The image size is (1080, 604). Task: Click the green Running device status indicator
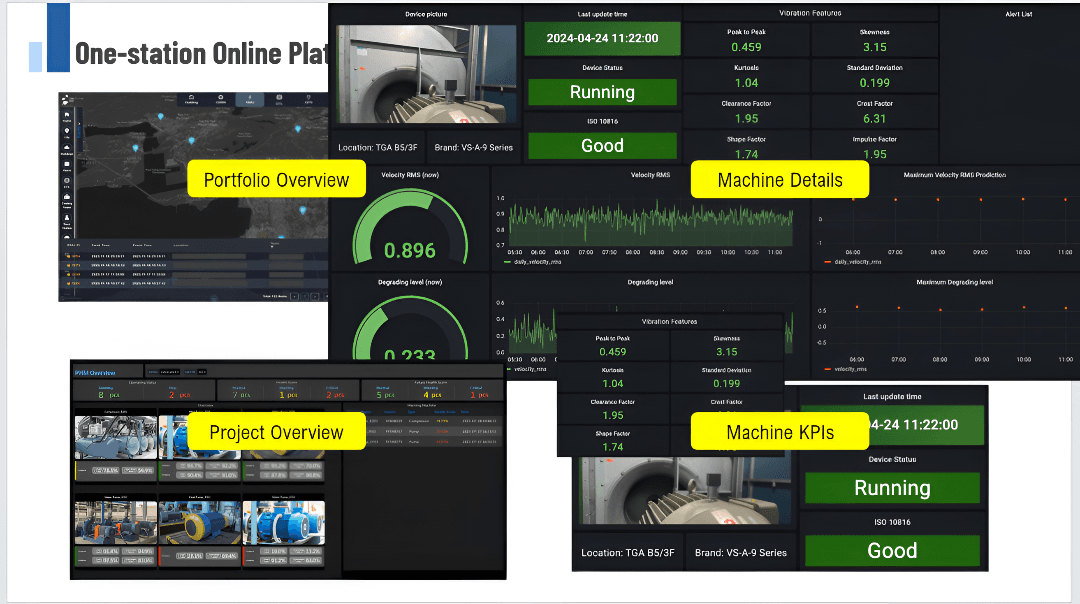(602, 91)
